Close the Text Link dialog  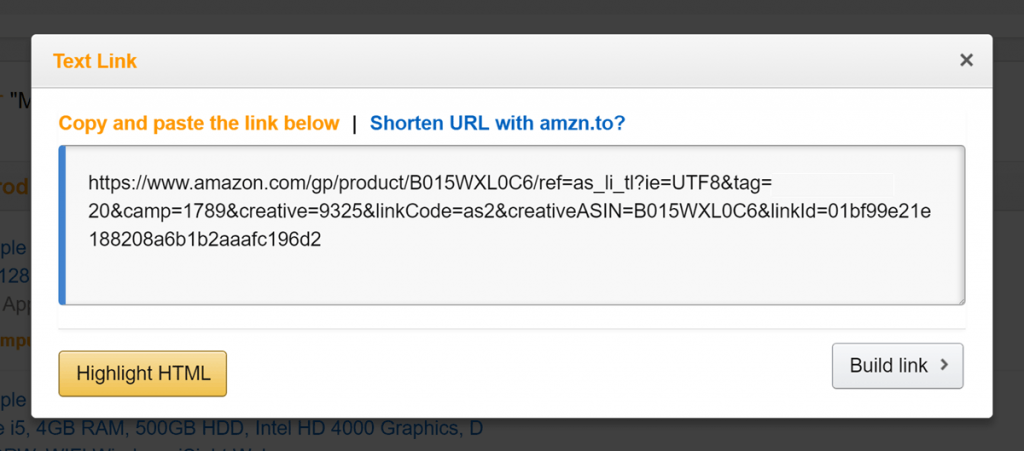pos(966,60)
